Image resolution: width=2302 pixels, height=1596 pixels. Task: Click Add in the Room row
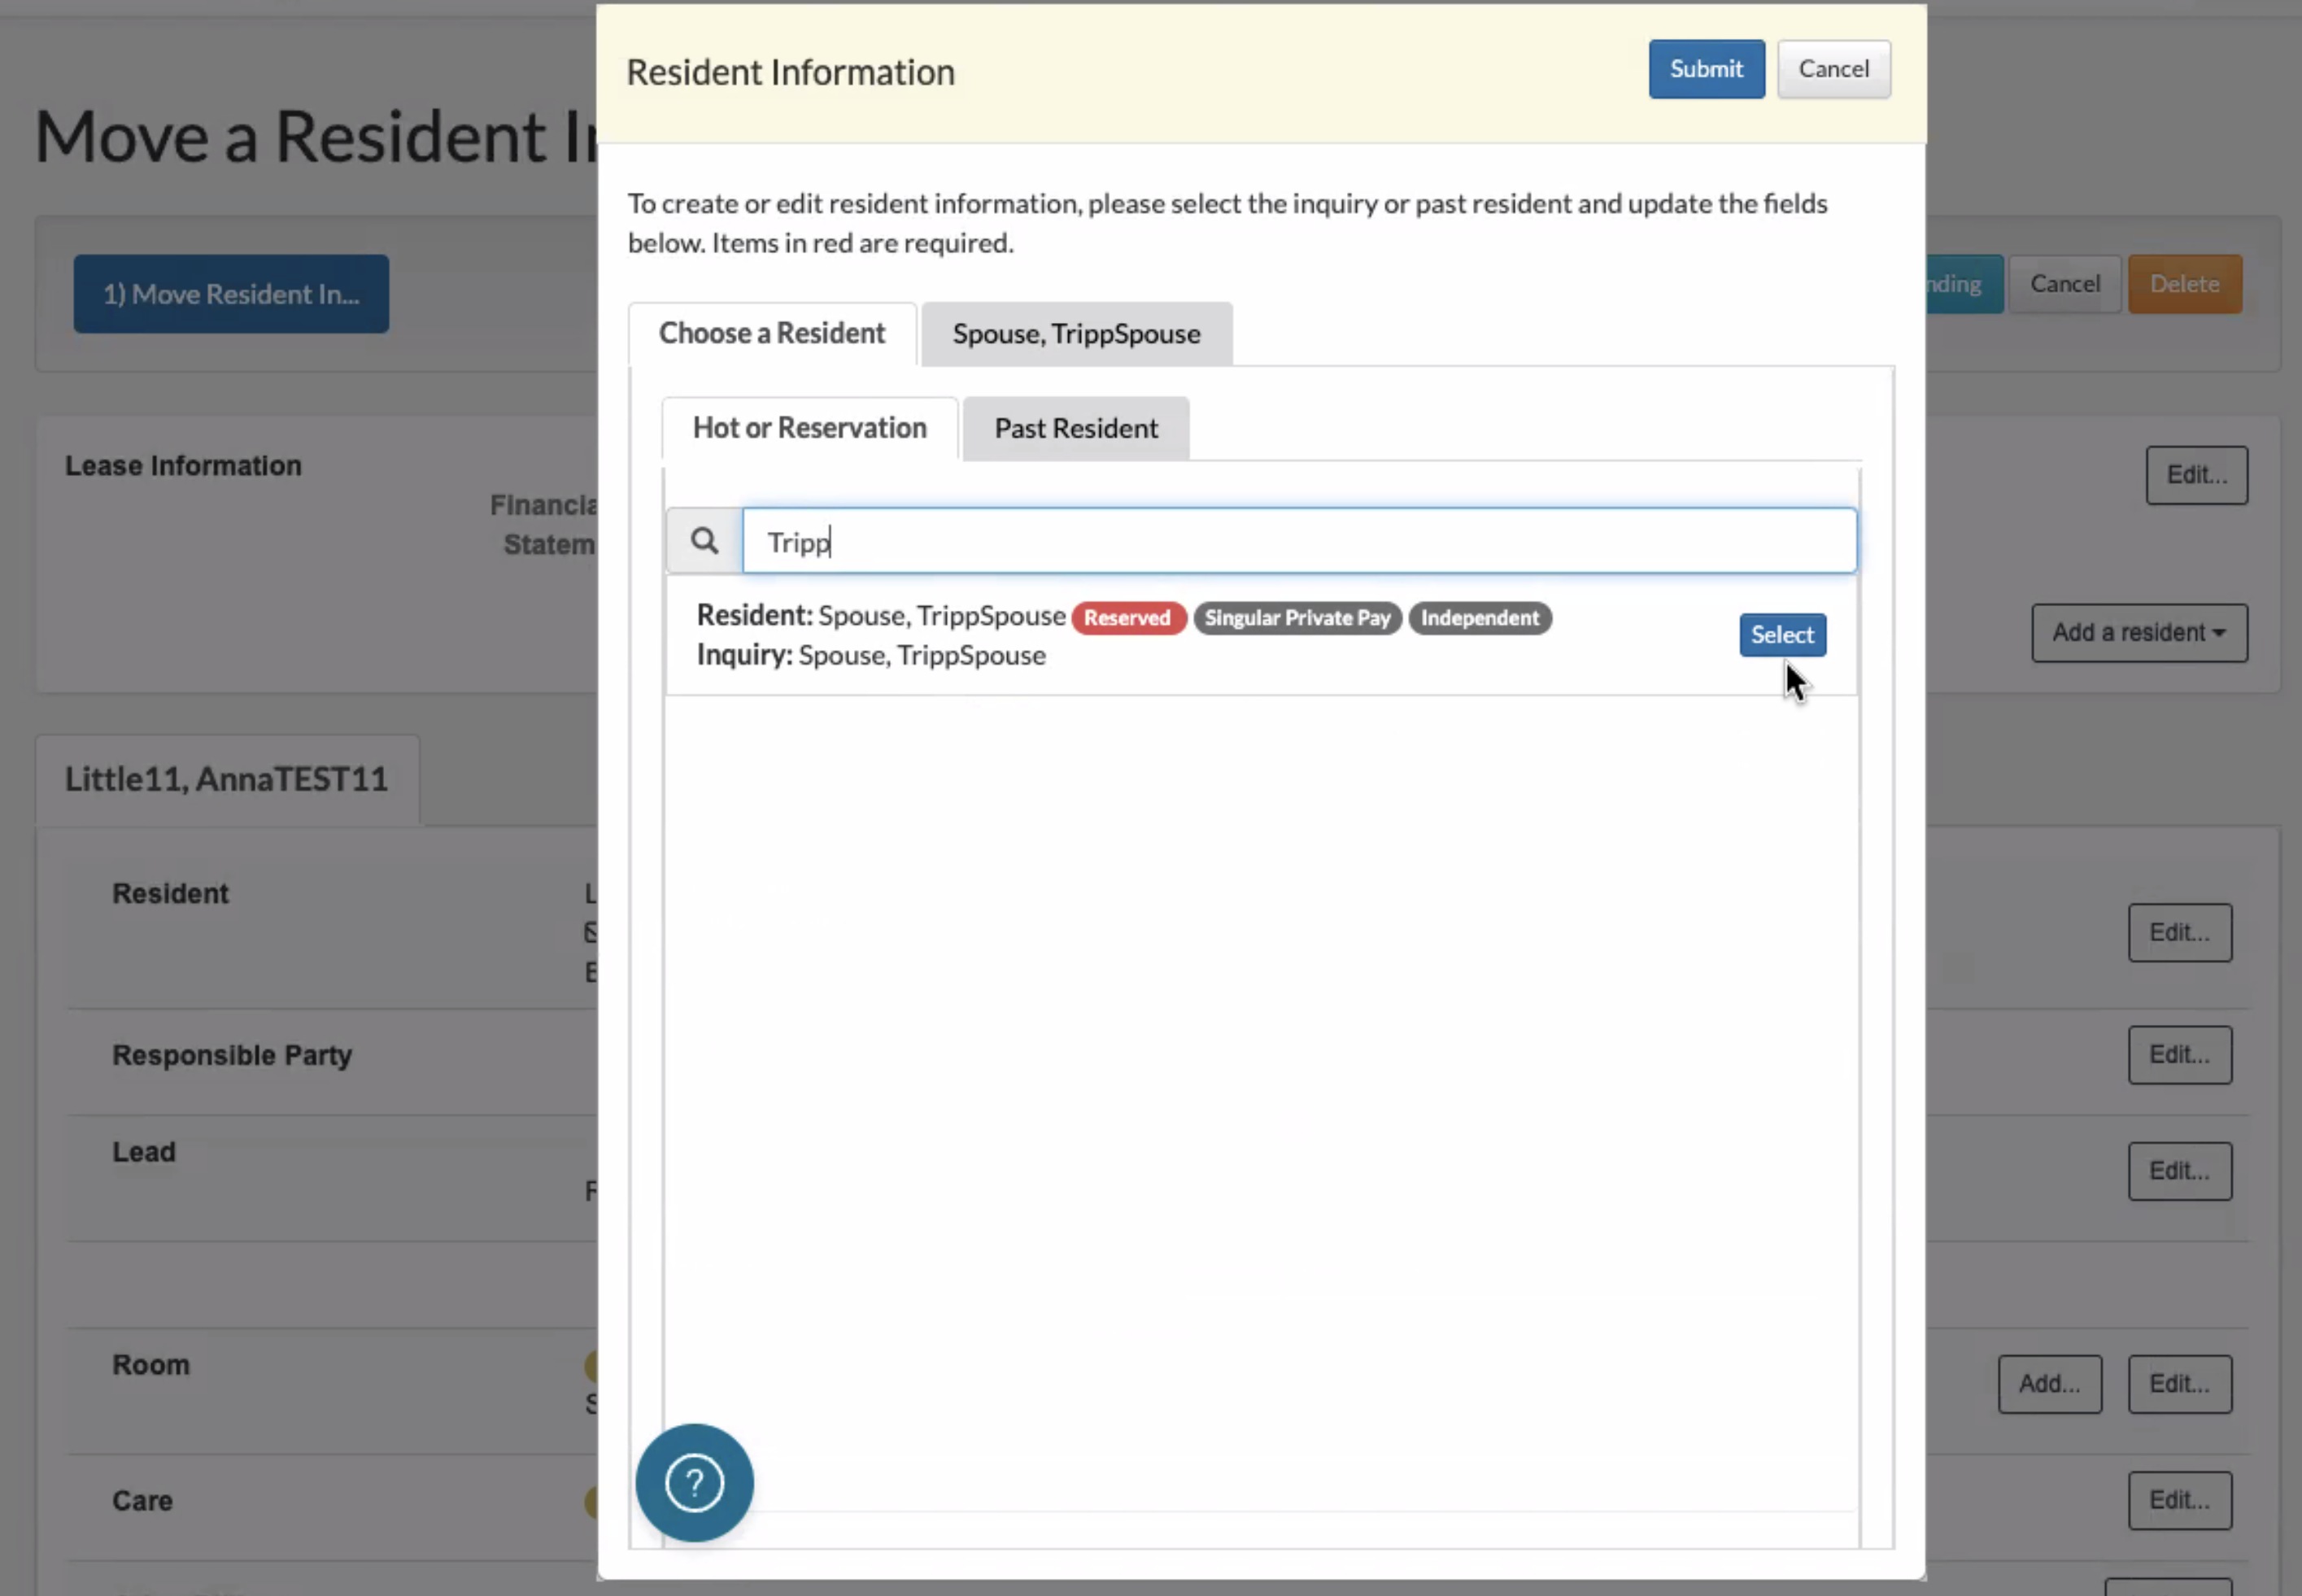[x=2048, y=1384]
